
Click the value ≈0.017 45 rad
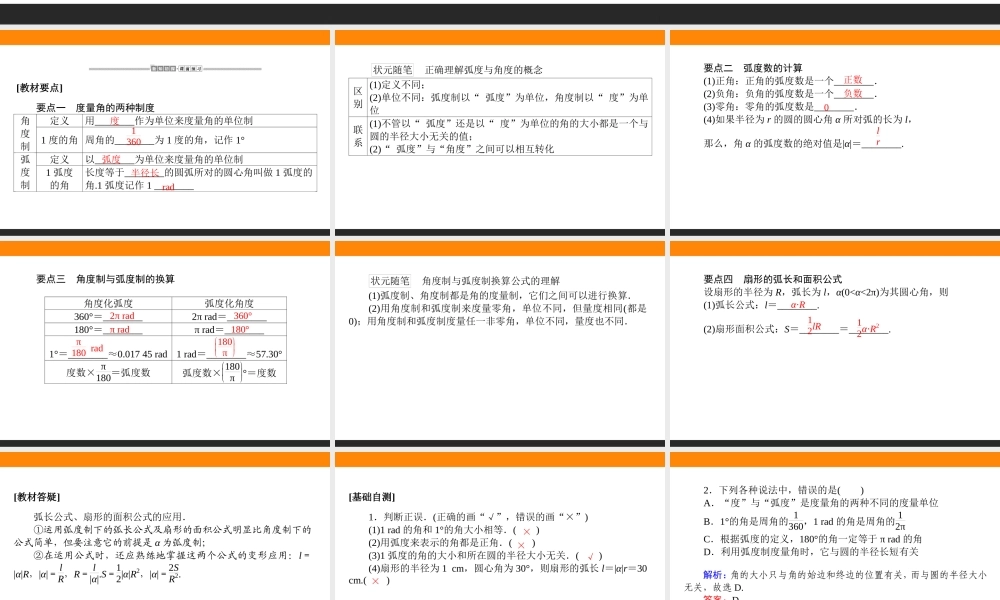coord(137,355)
